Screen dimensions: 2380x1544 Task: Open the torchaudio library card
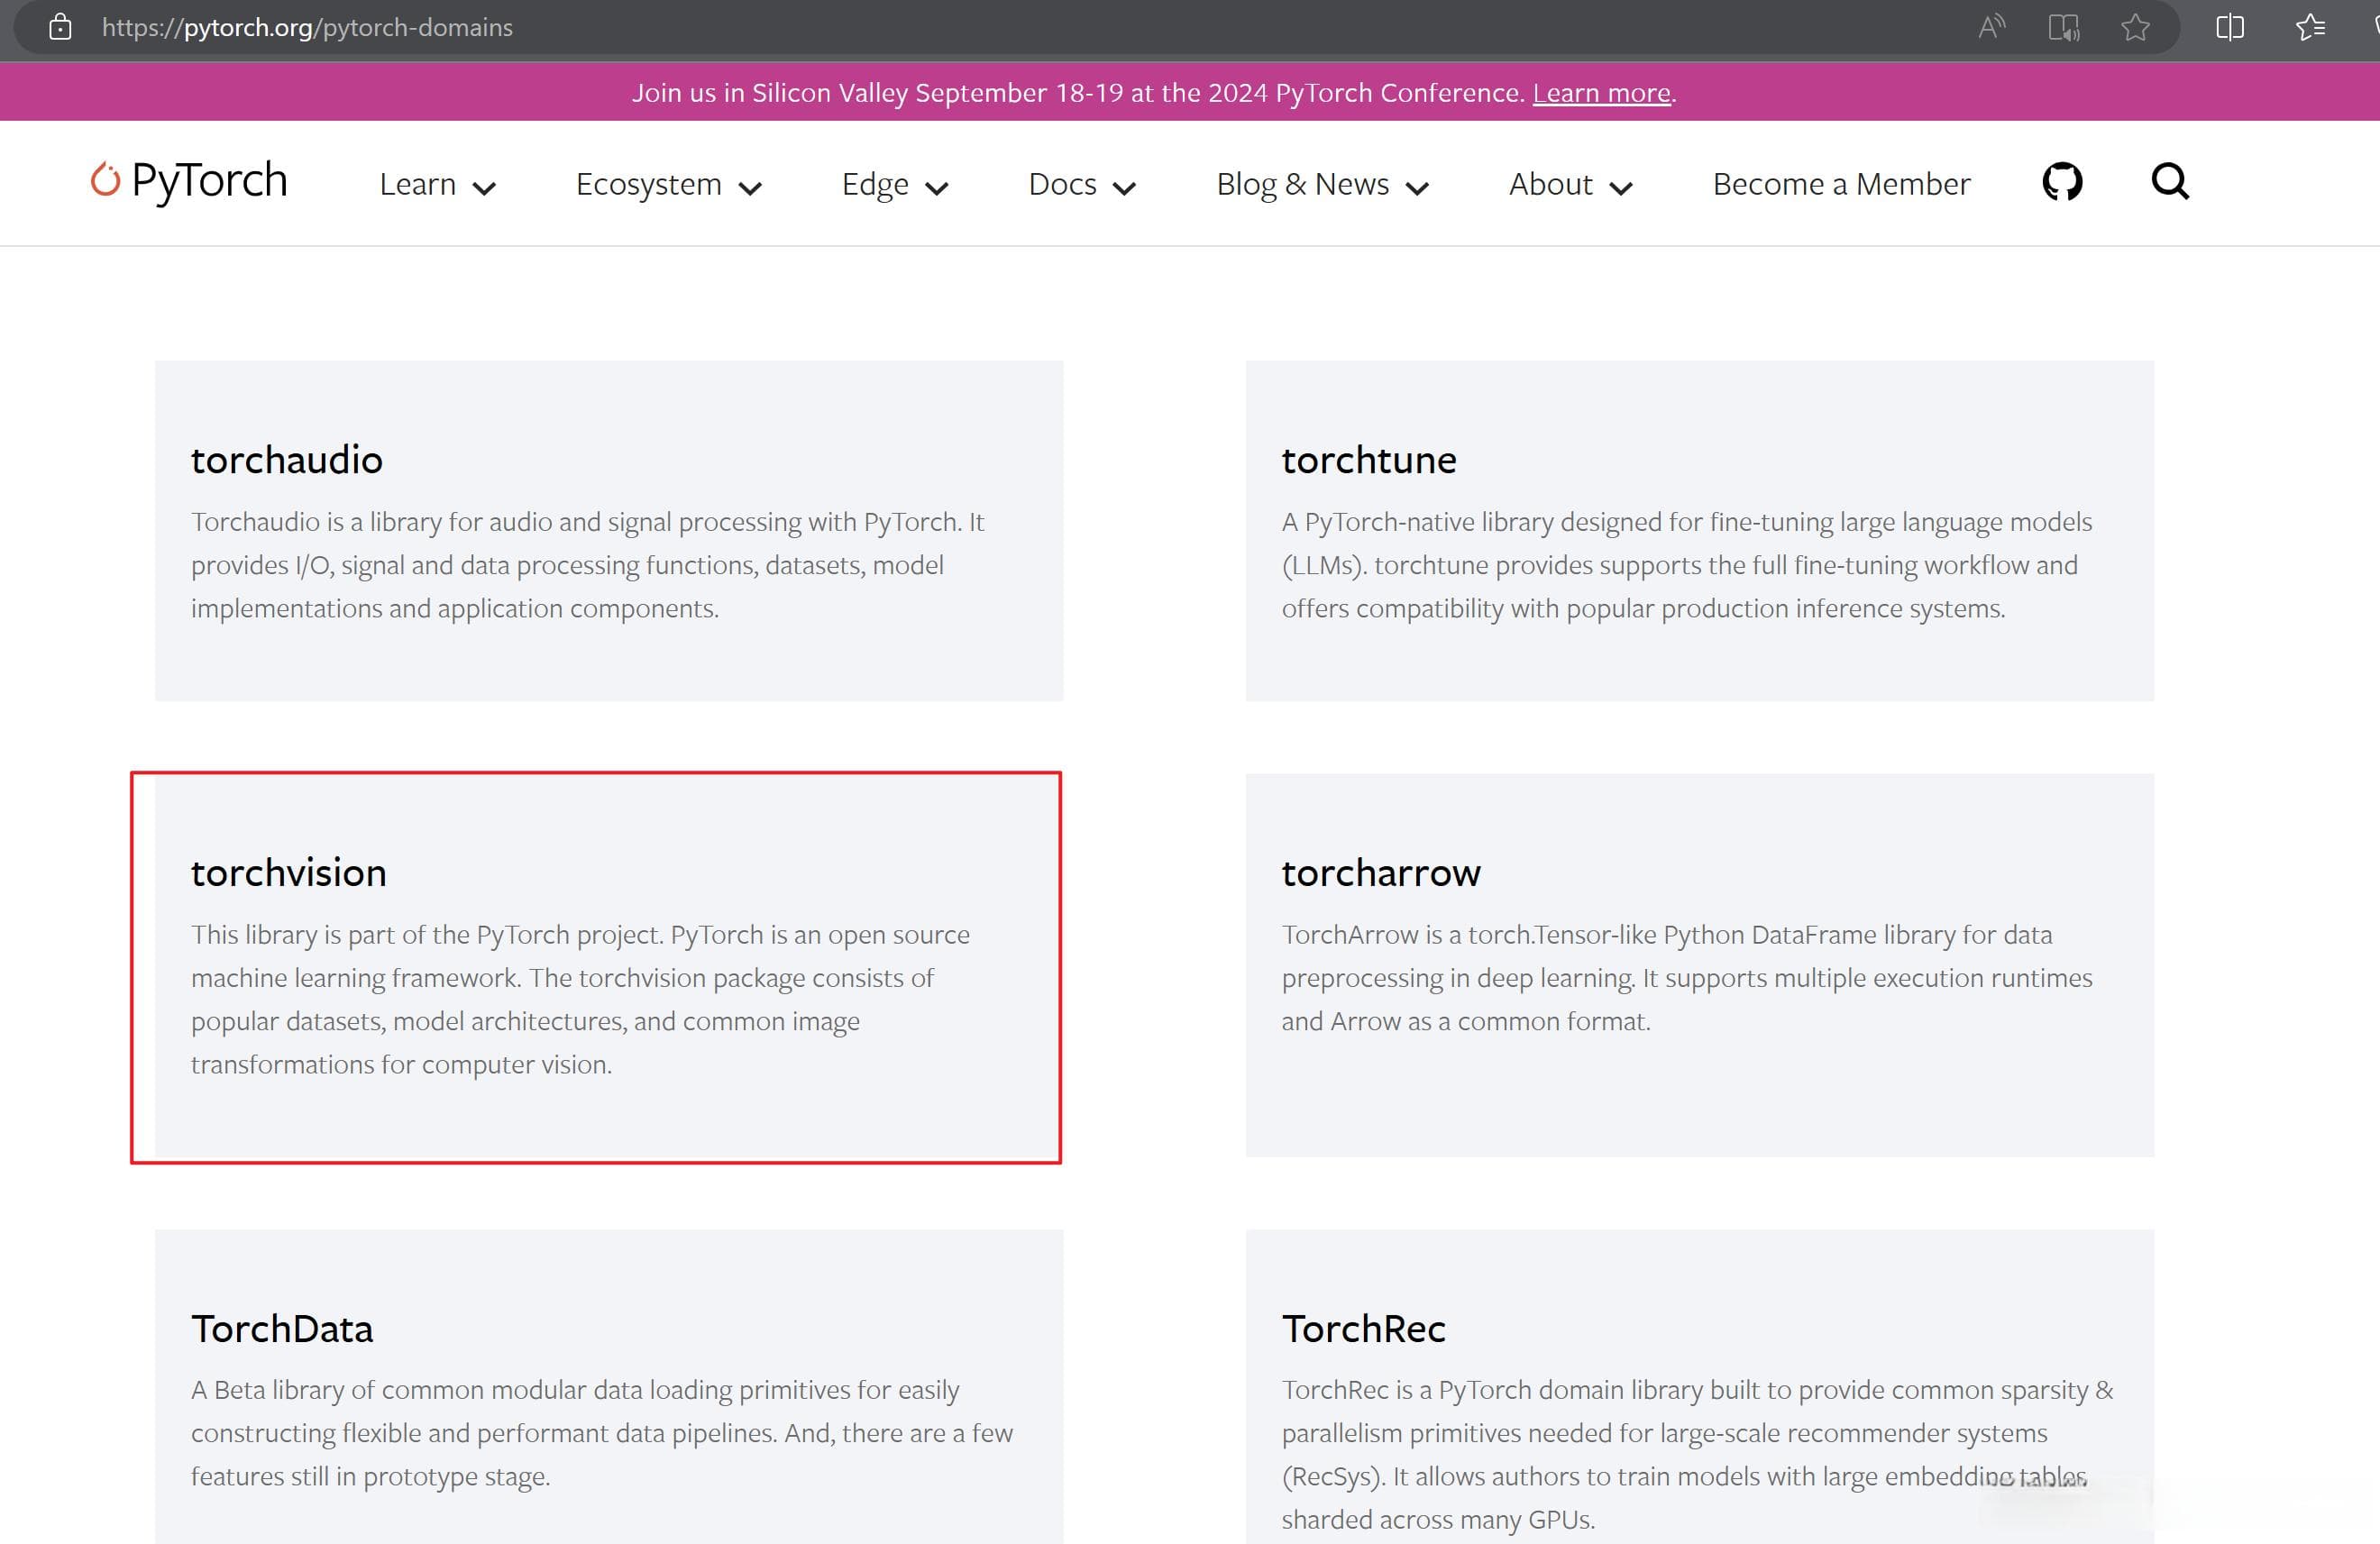click(608, 530)
